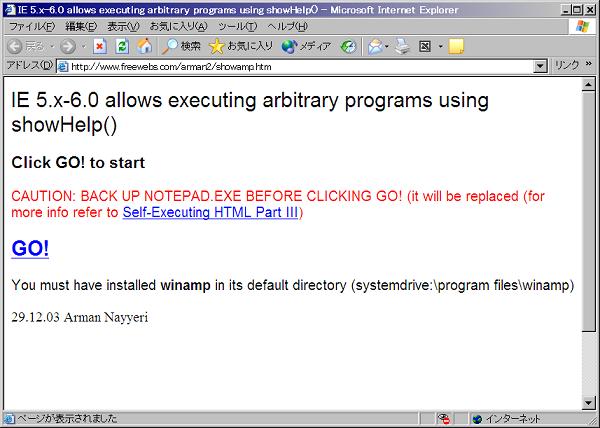The height and width of the screenshot is (428, 600).
Task: Open the Back history dropdown arrow
Action: tap(52, 47)
